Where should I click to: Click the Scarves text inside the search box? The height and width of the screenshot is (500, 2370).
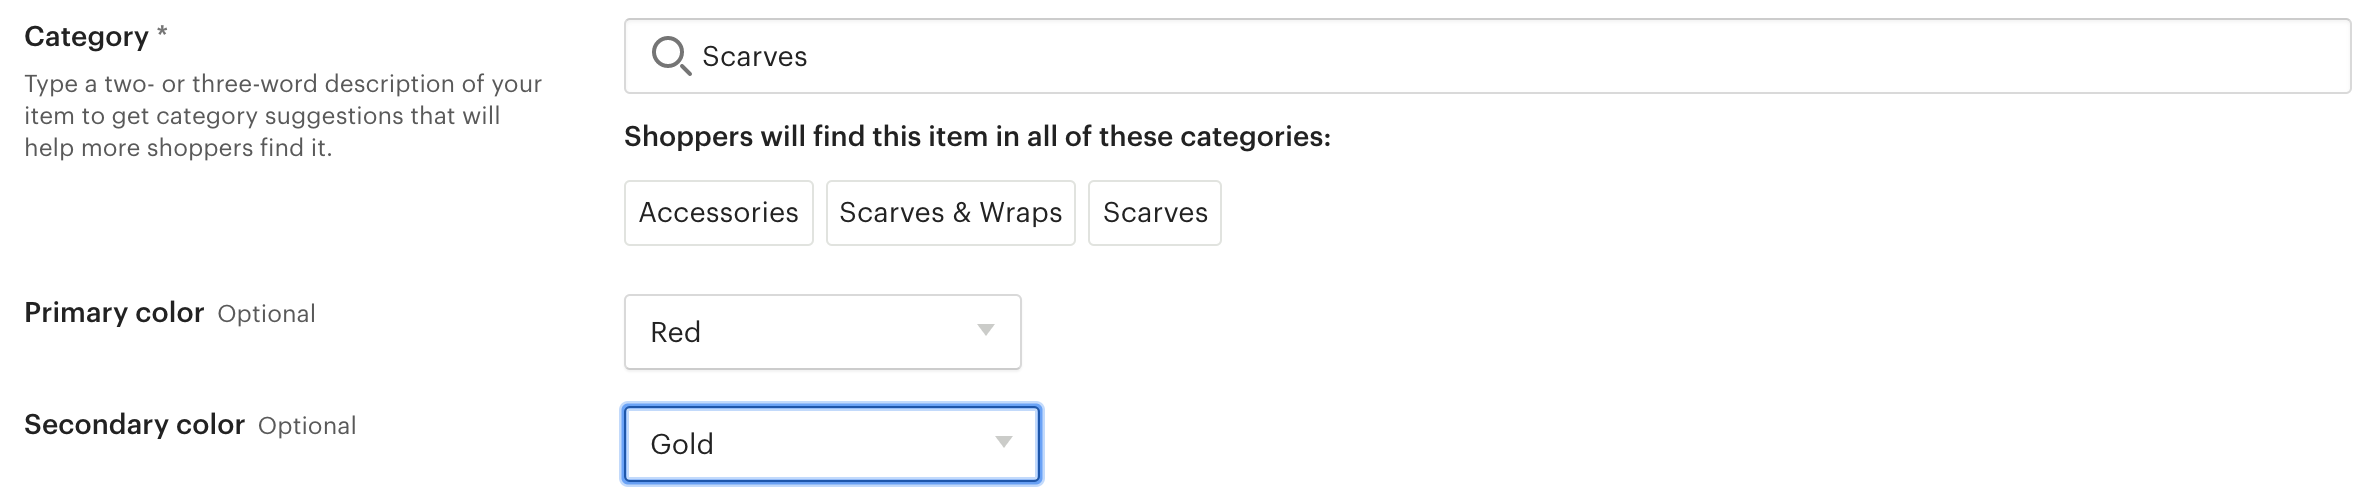point(754,57)
